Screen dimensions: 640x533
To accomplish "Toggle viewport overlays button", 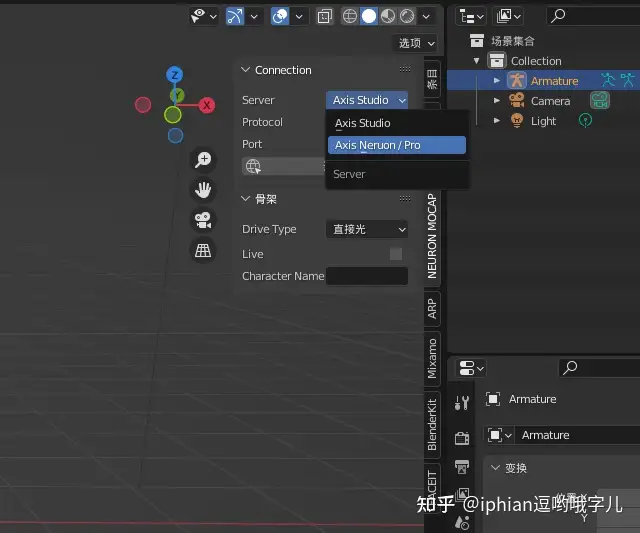I will (x=280, y=16).
